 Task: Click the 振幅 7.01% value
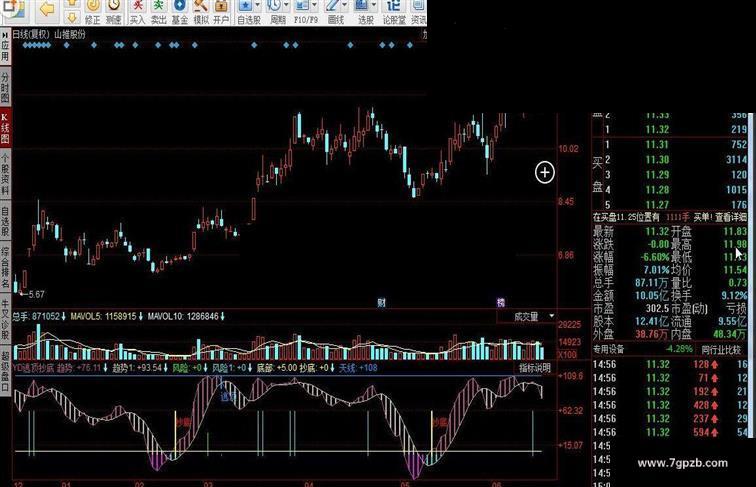[657, 270]
